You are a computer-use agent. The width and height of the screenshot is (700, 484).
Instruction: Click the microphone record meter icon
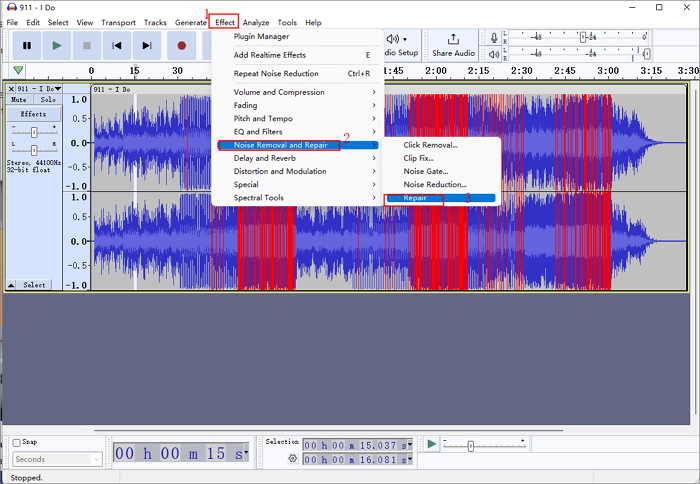[493, 37]
